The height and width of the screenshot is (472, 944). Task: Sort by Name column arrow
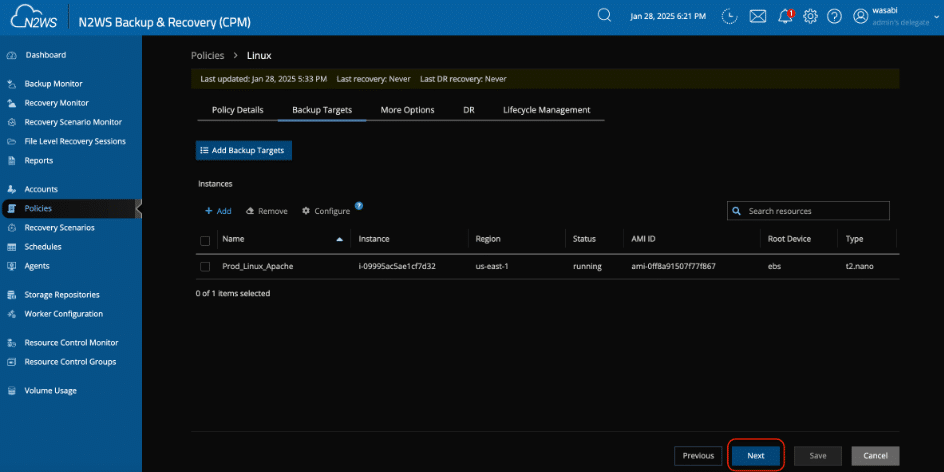(340, 240)
